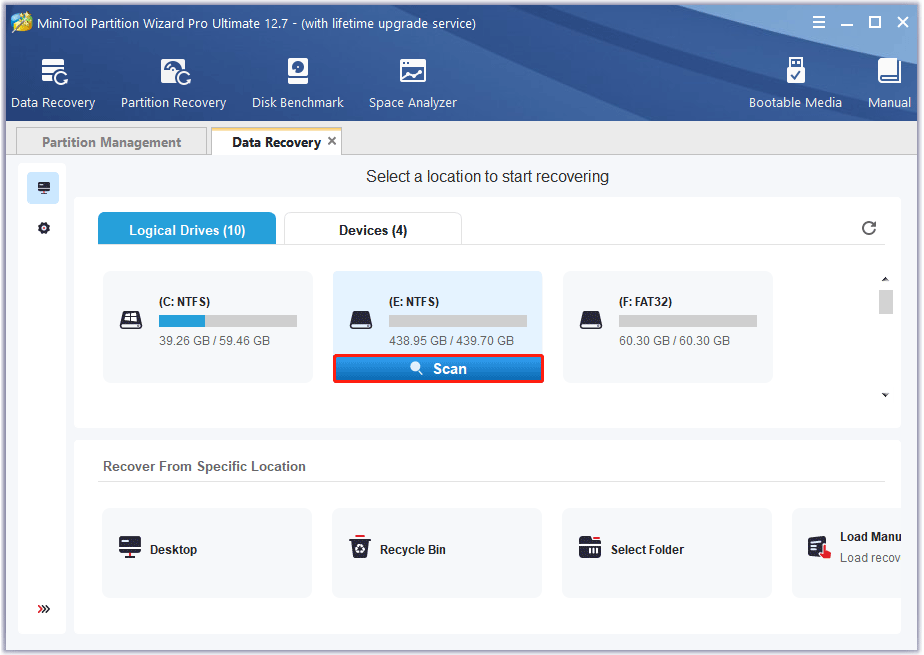The width and height of the screenshot is (924, 655).
Task: Select Logical Drives (10) tab
Action: pyautogui.click(x=187, y=229)
